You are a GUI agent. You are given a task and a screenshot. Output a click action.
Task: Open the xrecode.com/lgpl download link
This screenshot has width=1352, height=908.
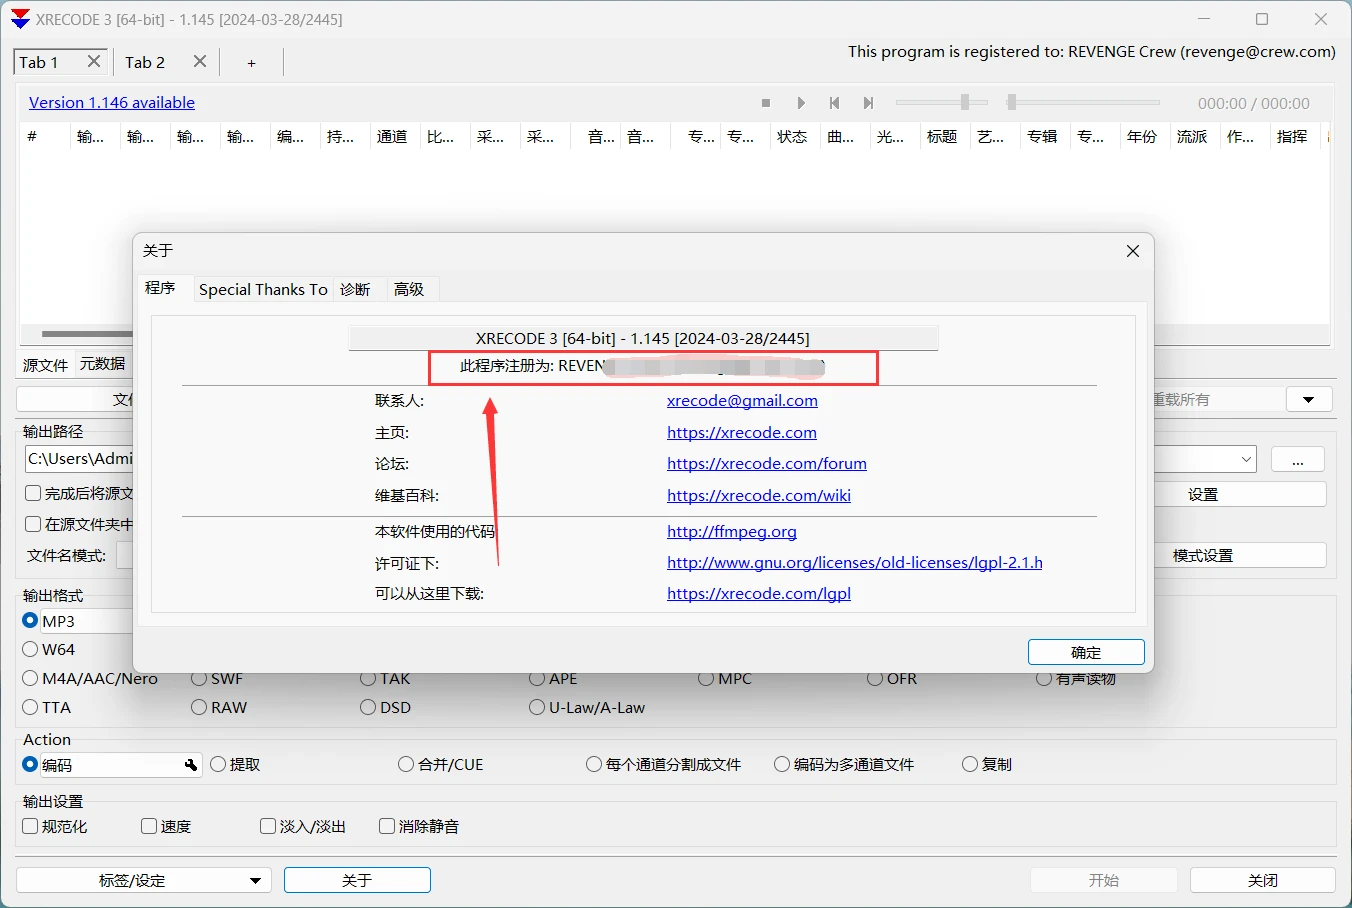tap(759, 593)
